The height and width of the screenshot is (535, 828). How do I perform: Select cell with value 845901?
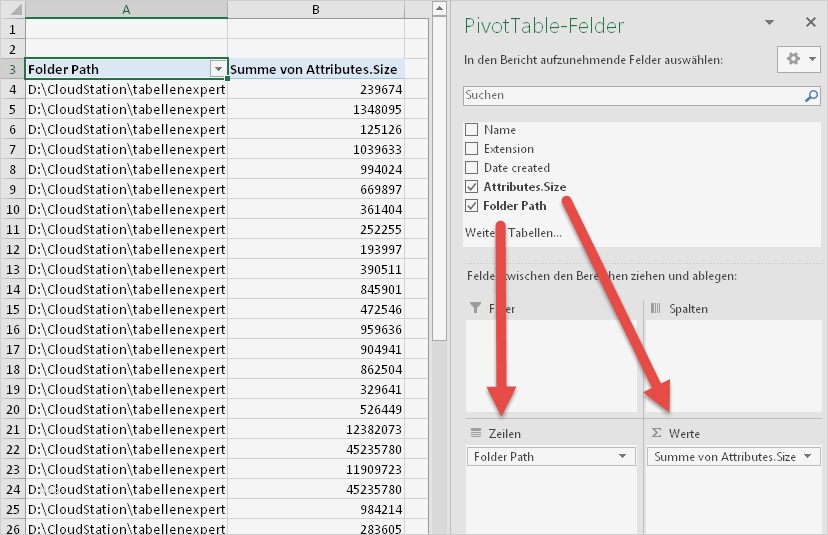316,289
